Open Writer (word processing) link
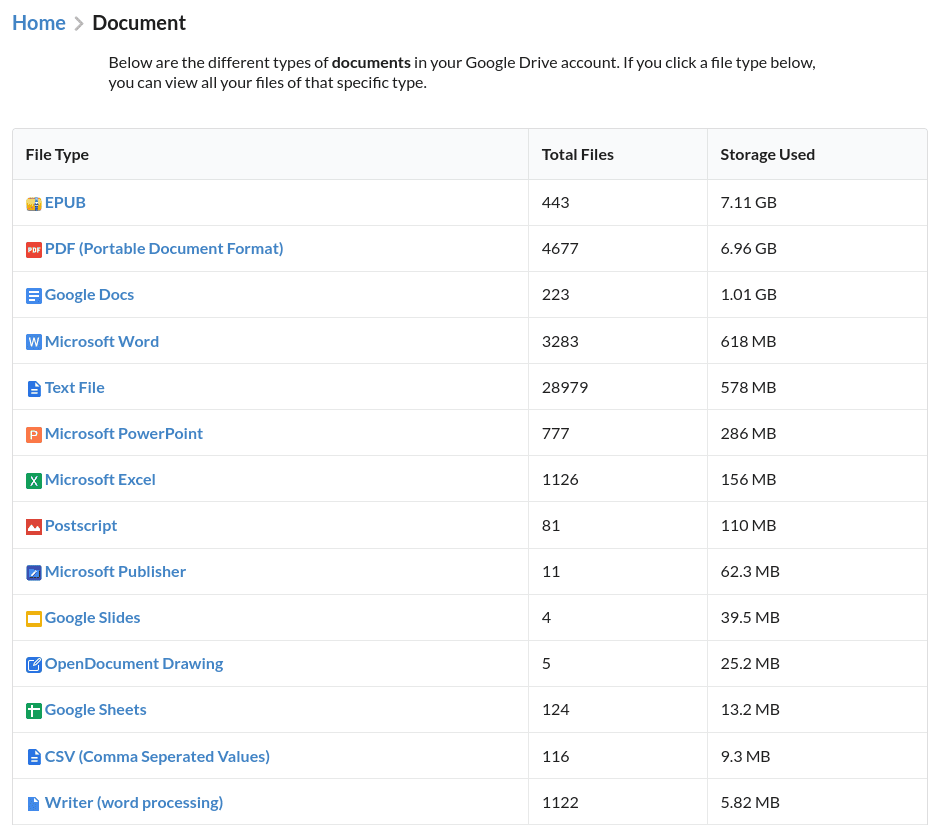Viewport: 939px width, 825px height. [134, 802]
